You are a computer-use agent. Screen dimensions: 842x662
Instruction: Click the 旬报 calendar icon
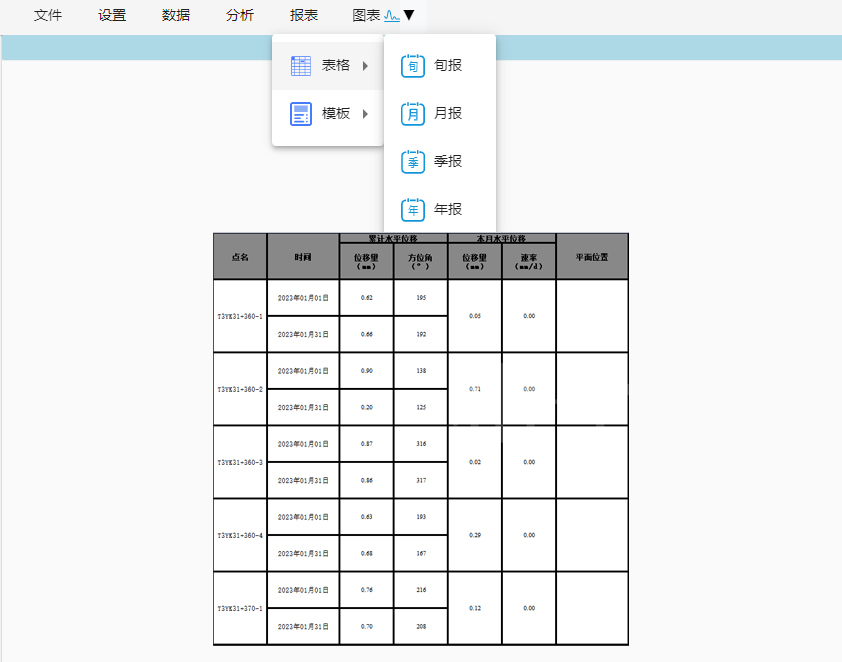point(413,66)
